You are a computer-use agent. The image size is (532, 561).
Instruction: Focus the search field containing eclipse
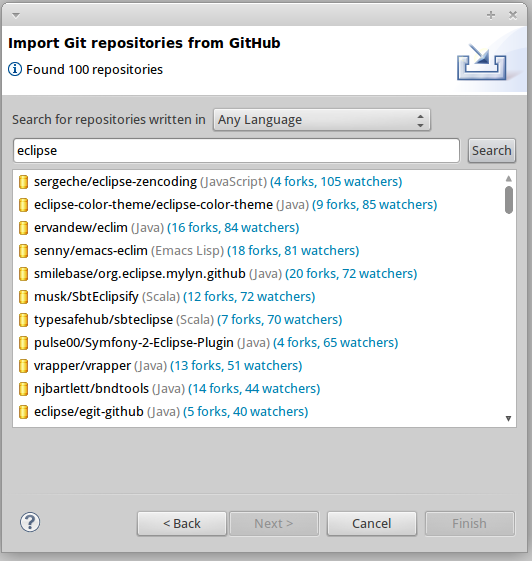tap(236, 151)
